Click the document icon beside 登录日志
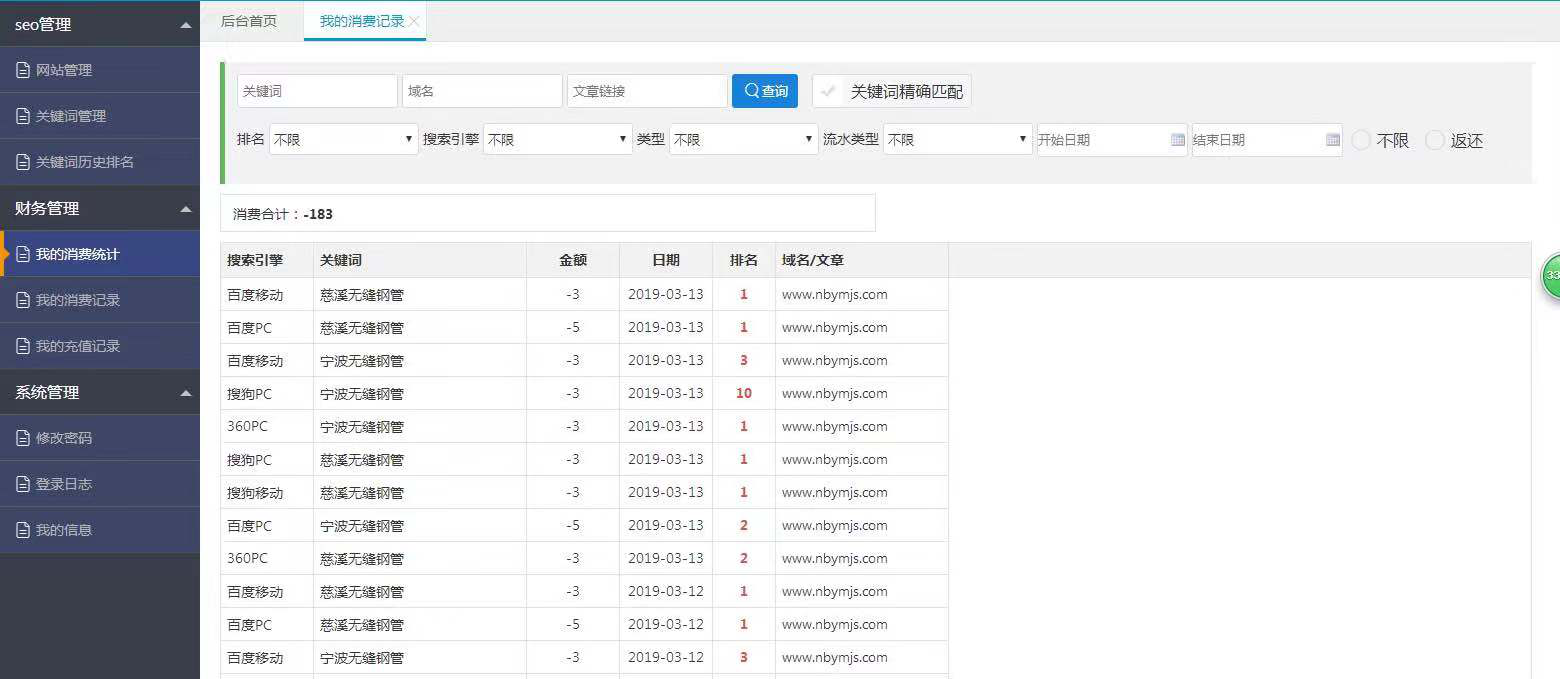 23,484
